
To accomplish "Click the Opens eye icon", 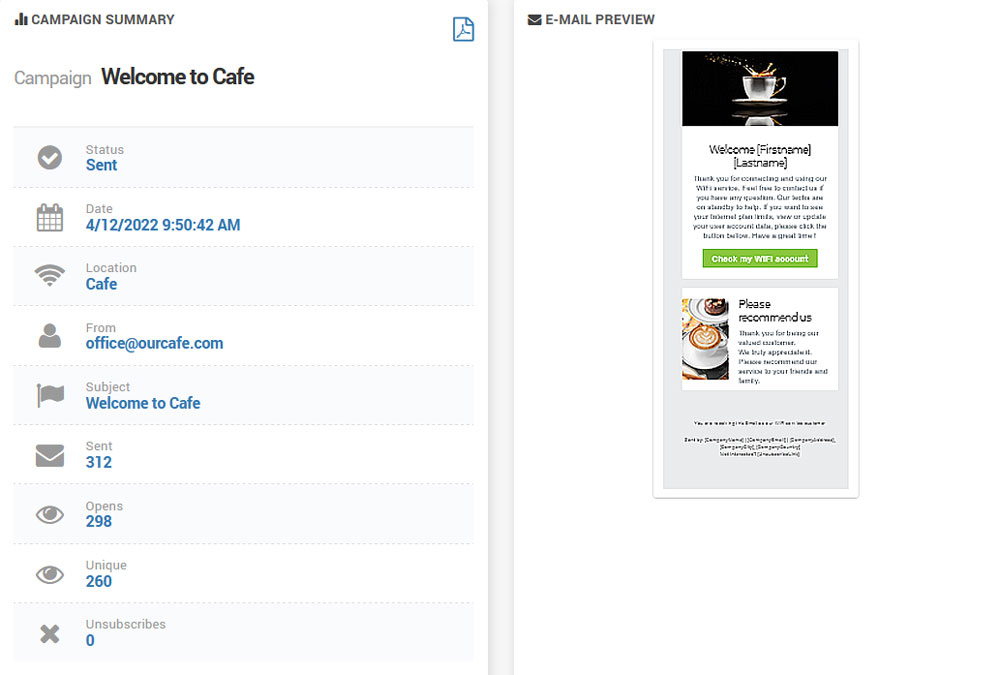I will [50, 515].
